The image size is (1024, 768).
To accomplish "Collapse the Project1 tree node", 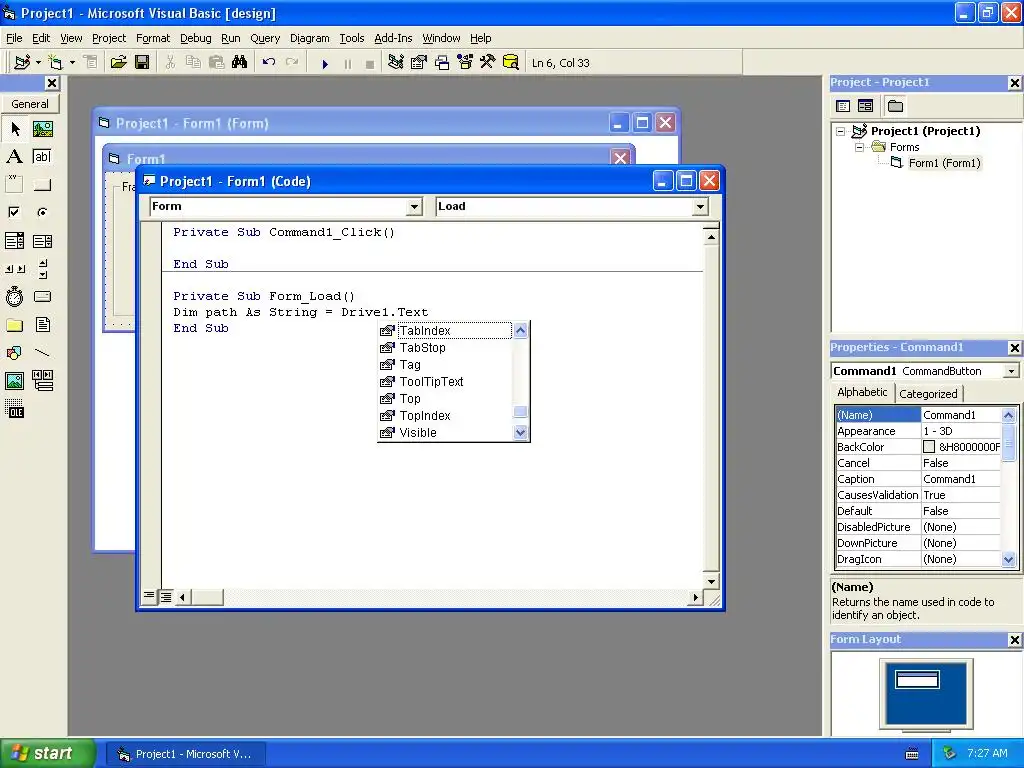I will tap(841, 131).
